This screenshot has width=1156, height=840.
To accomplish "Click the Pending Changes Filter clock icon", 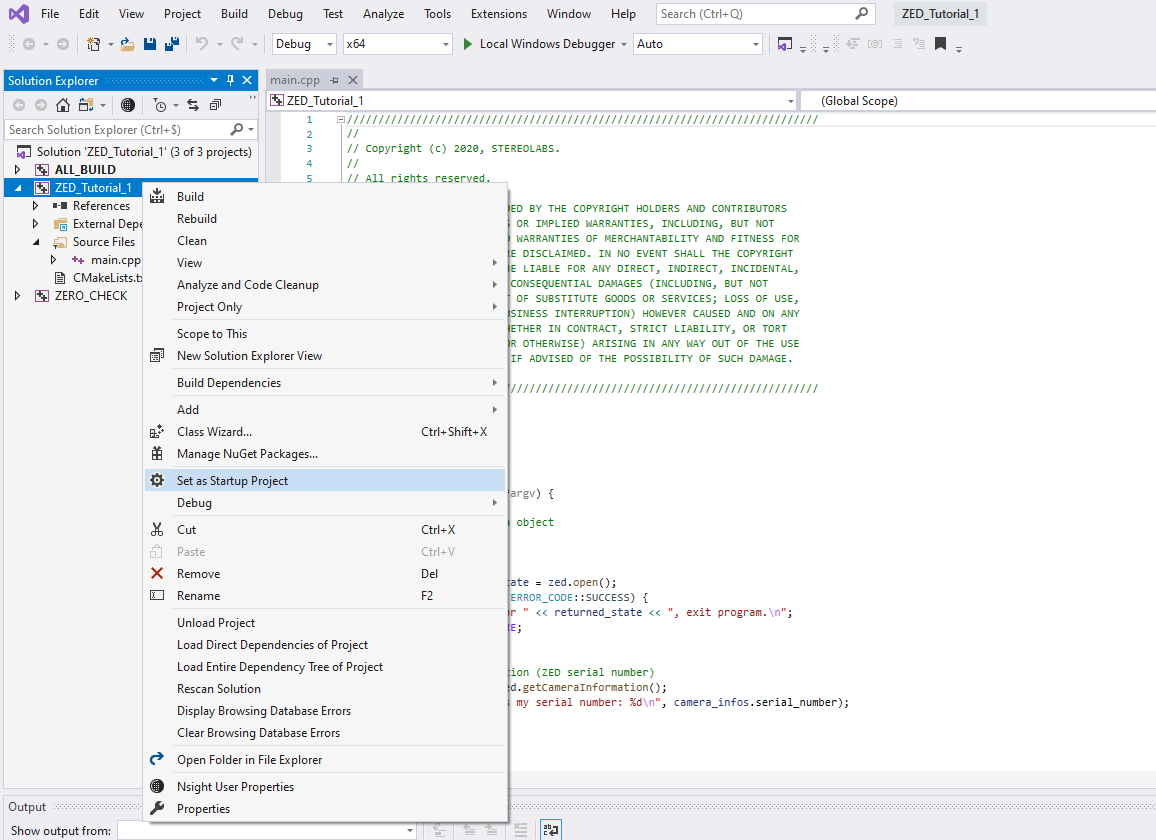I will pos(160,105).
